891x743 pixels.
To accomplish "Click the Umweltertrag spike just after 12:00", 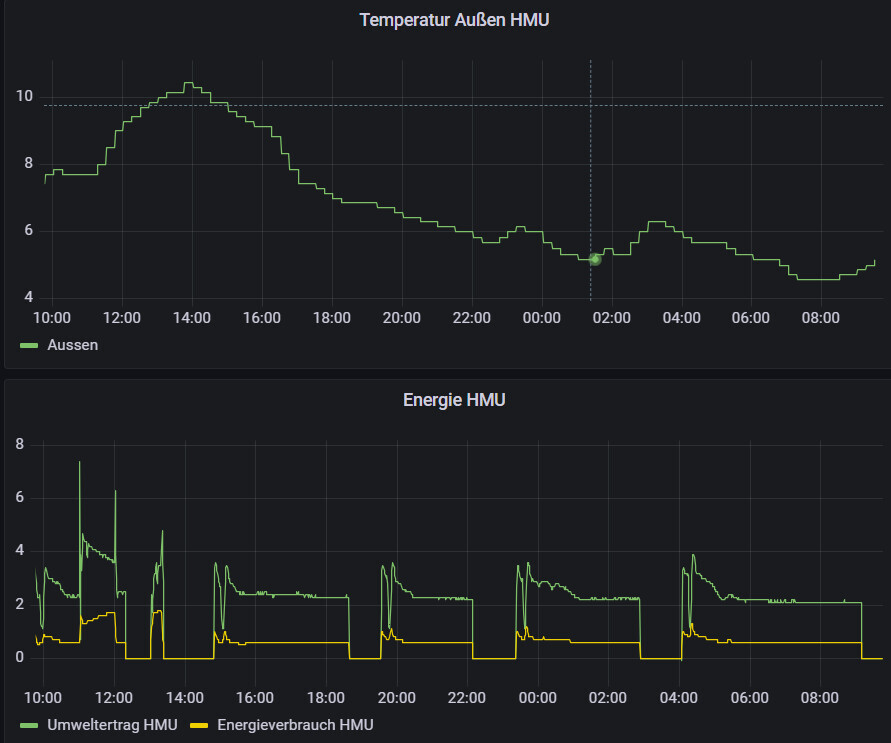I will tap(116, 492).
